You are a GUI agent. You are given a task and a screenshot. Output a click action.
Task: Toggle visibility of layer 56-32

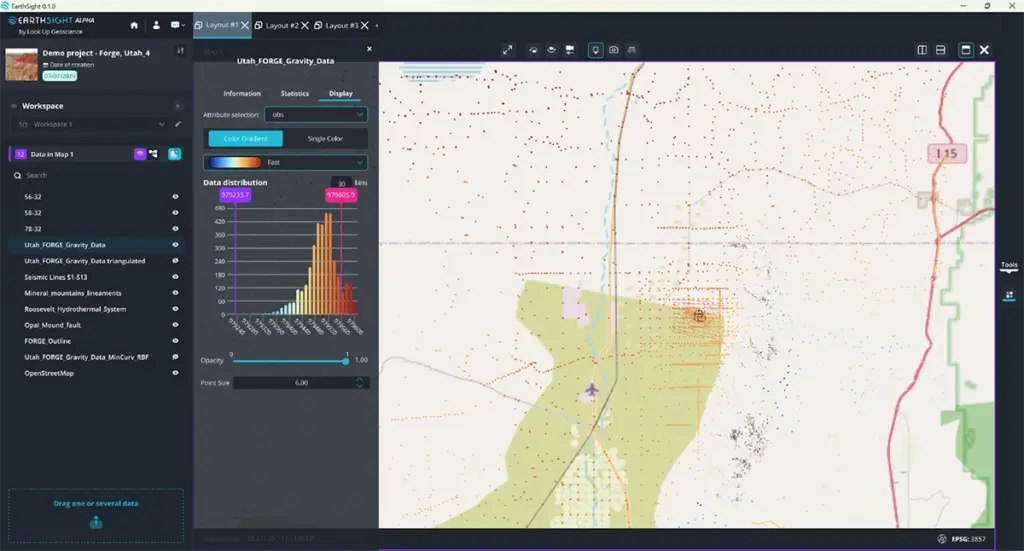coord(175,197)
